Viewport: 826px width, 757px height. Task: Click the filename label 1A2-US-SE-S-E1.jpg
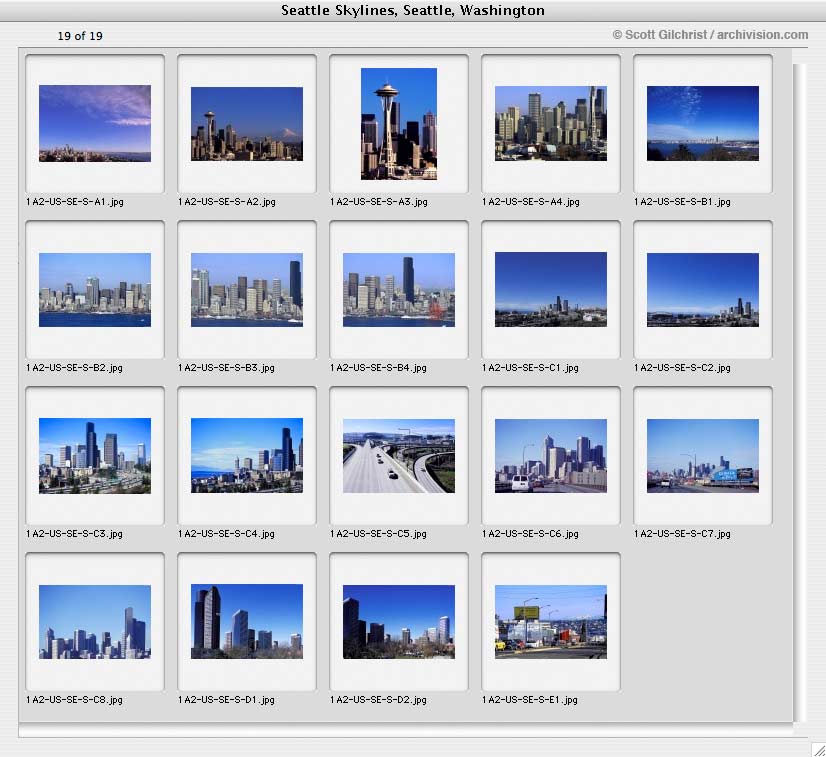pyautogui.click(x=529, y=700)
